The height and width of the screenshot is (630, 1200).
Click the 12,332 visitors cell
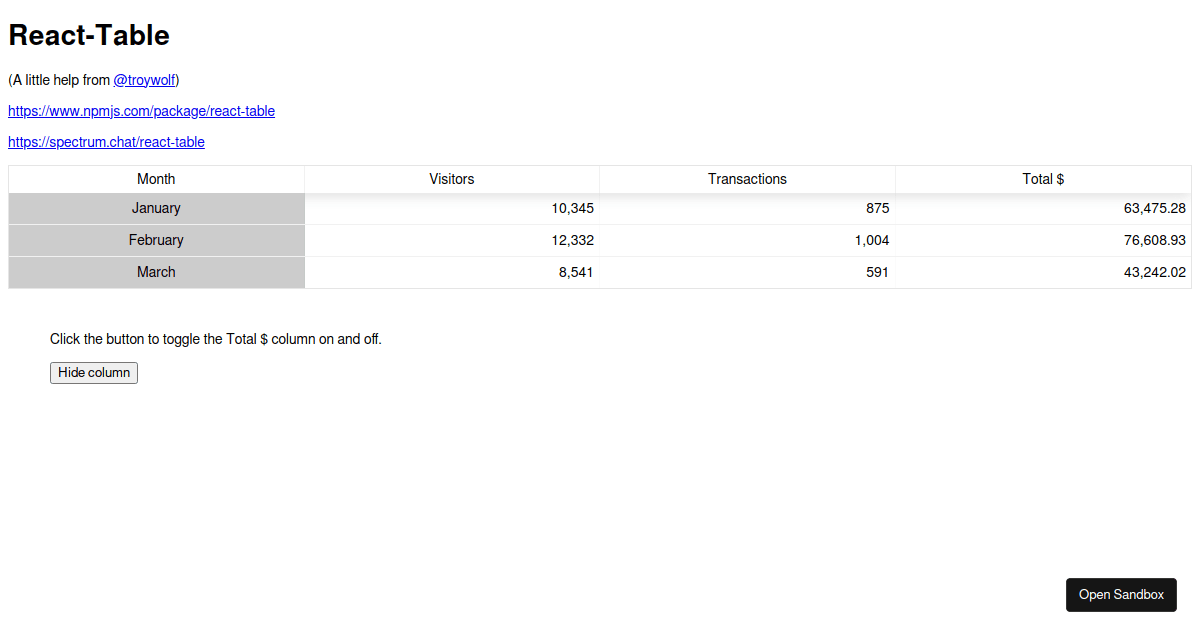tap(452, 240)
